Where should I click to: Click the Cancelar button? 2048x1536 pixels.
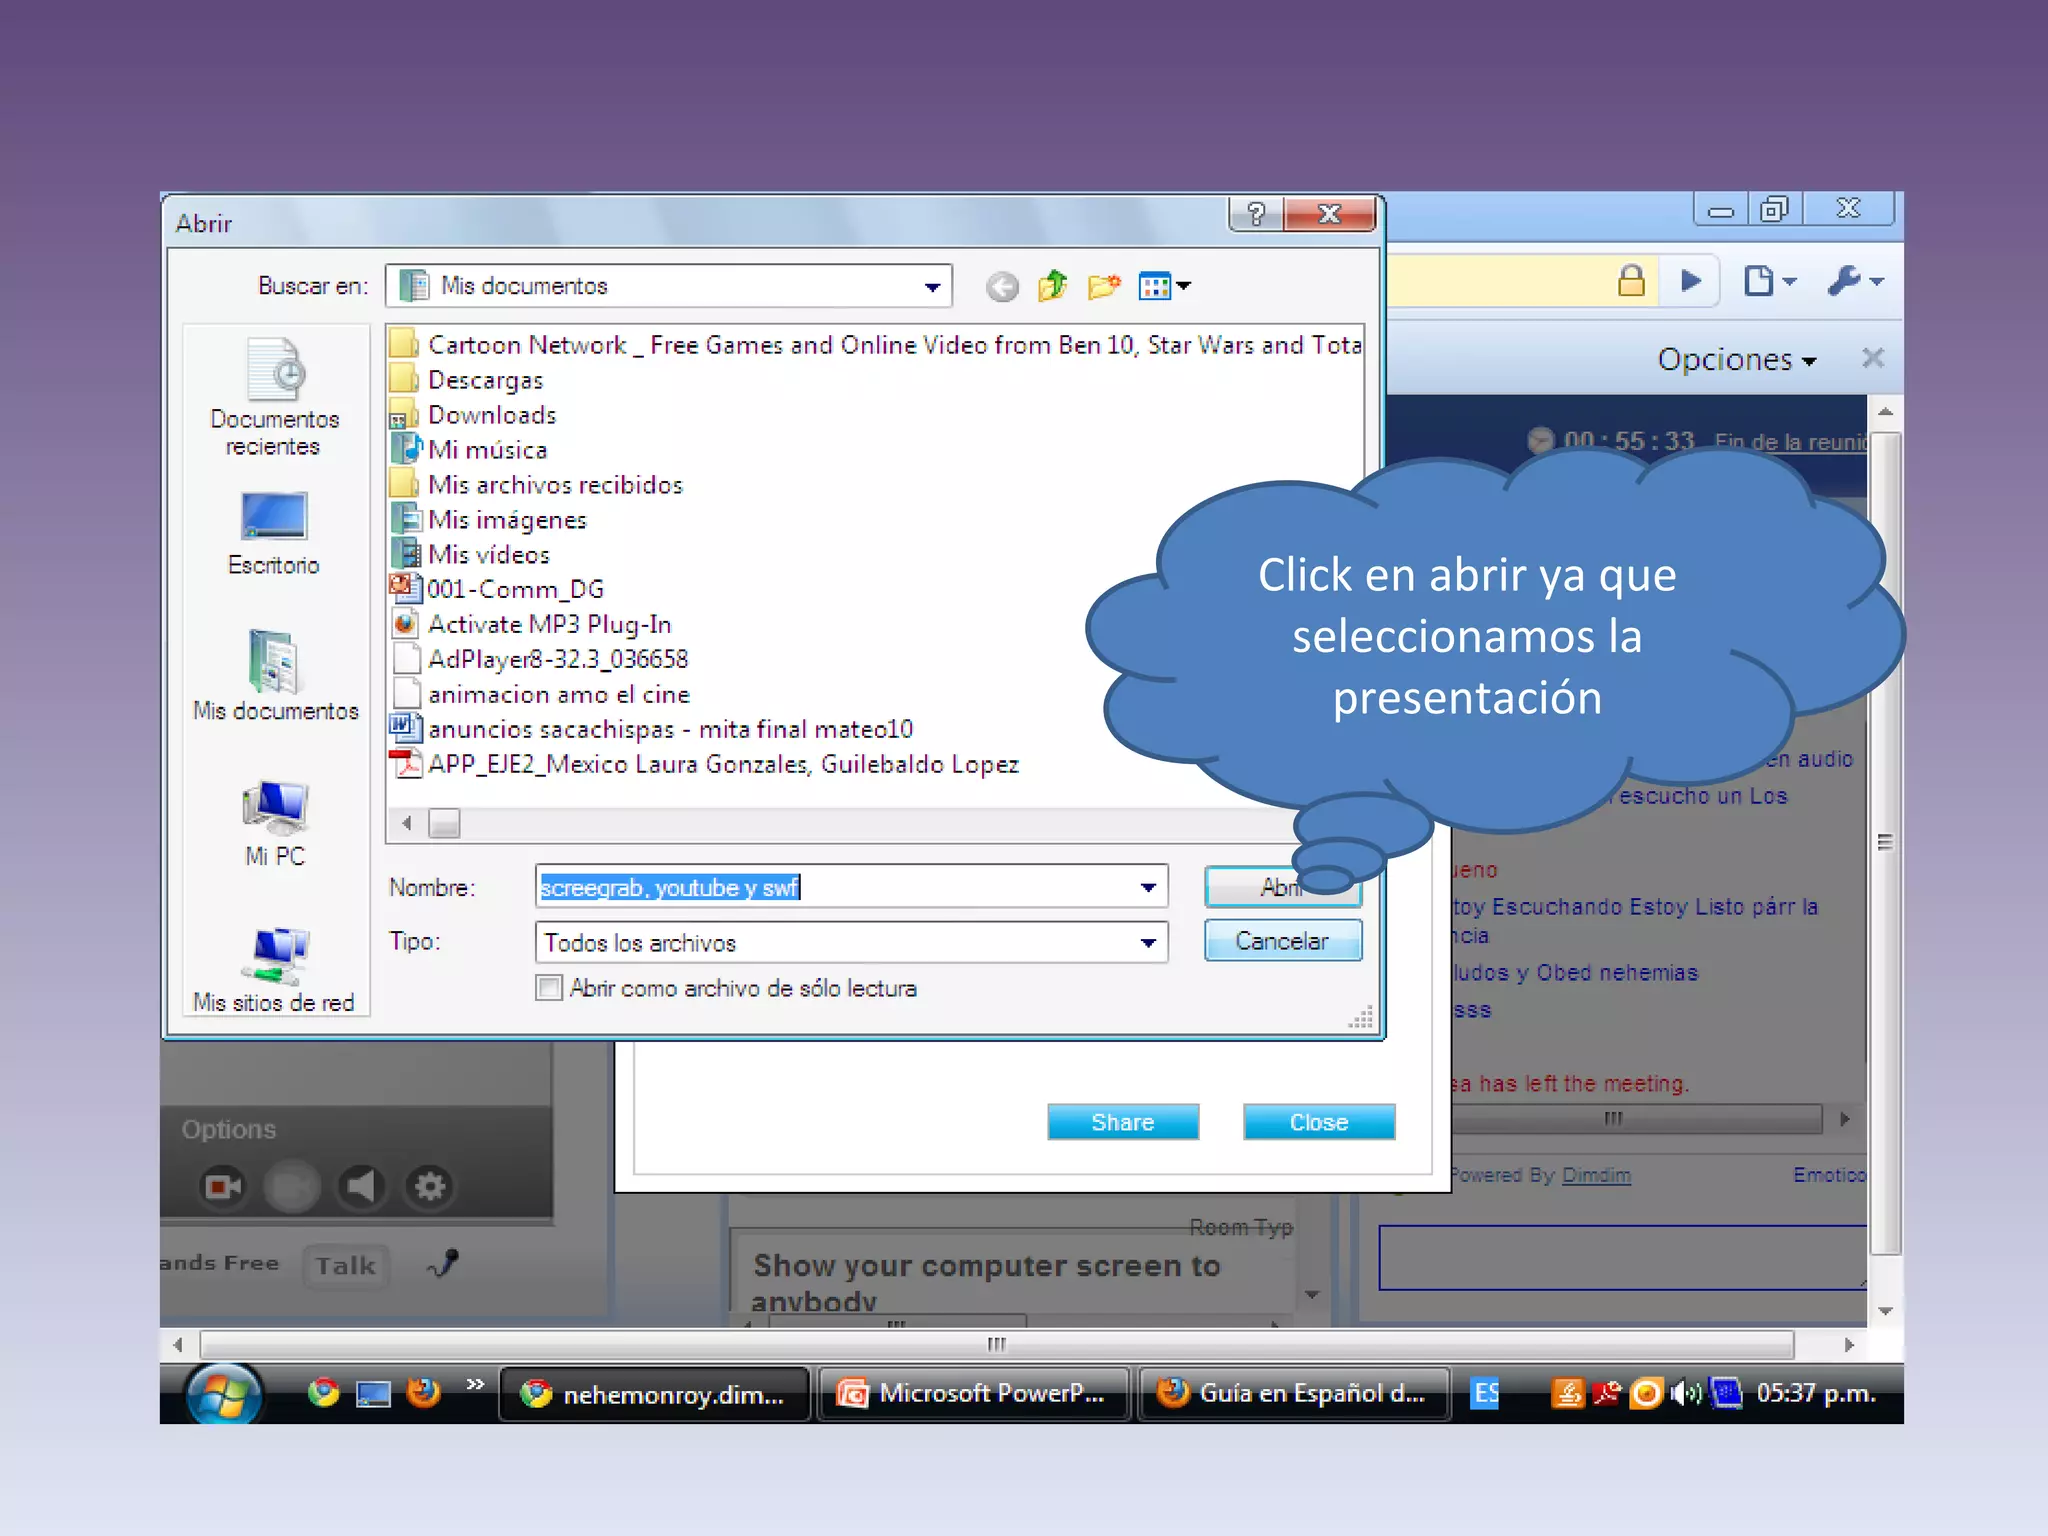pyautogui.click(x=1282, y=941)
